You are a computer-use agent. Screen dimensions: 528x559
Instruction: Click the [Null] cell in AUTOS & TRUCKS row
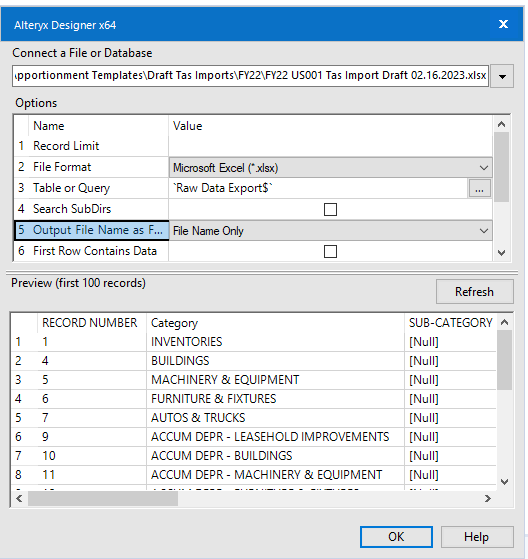pos(451,417)
